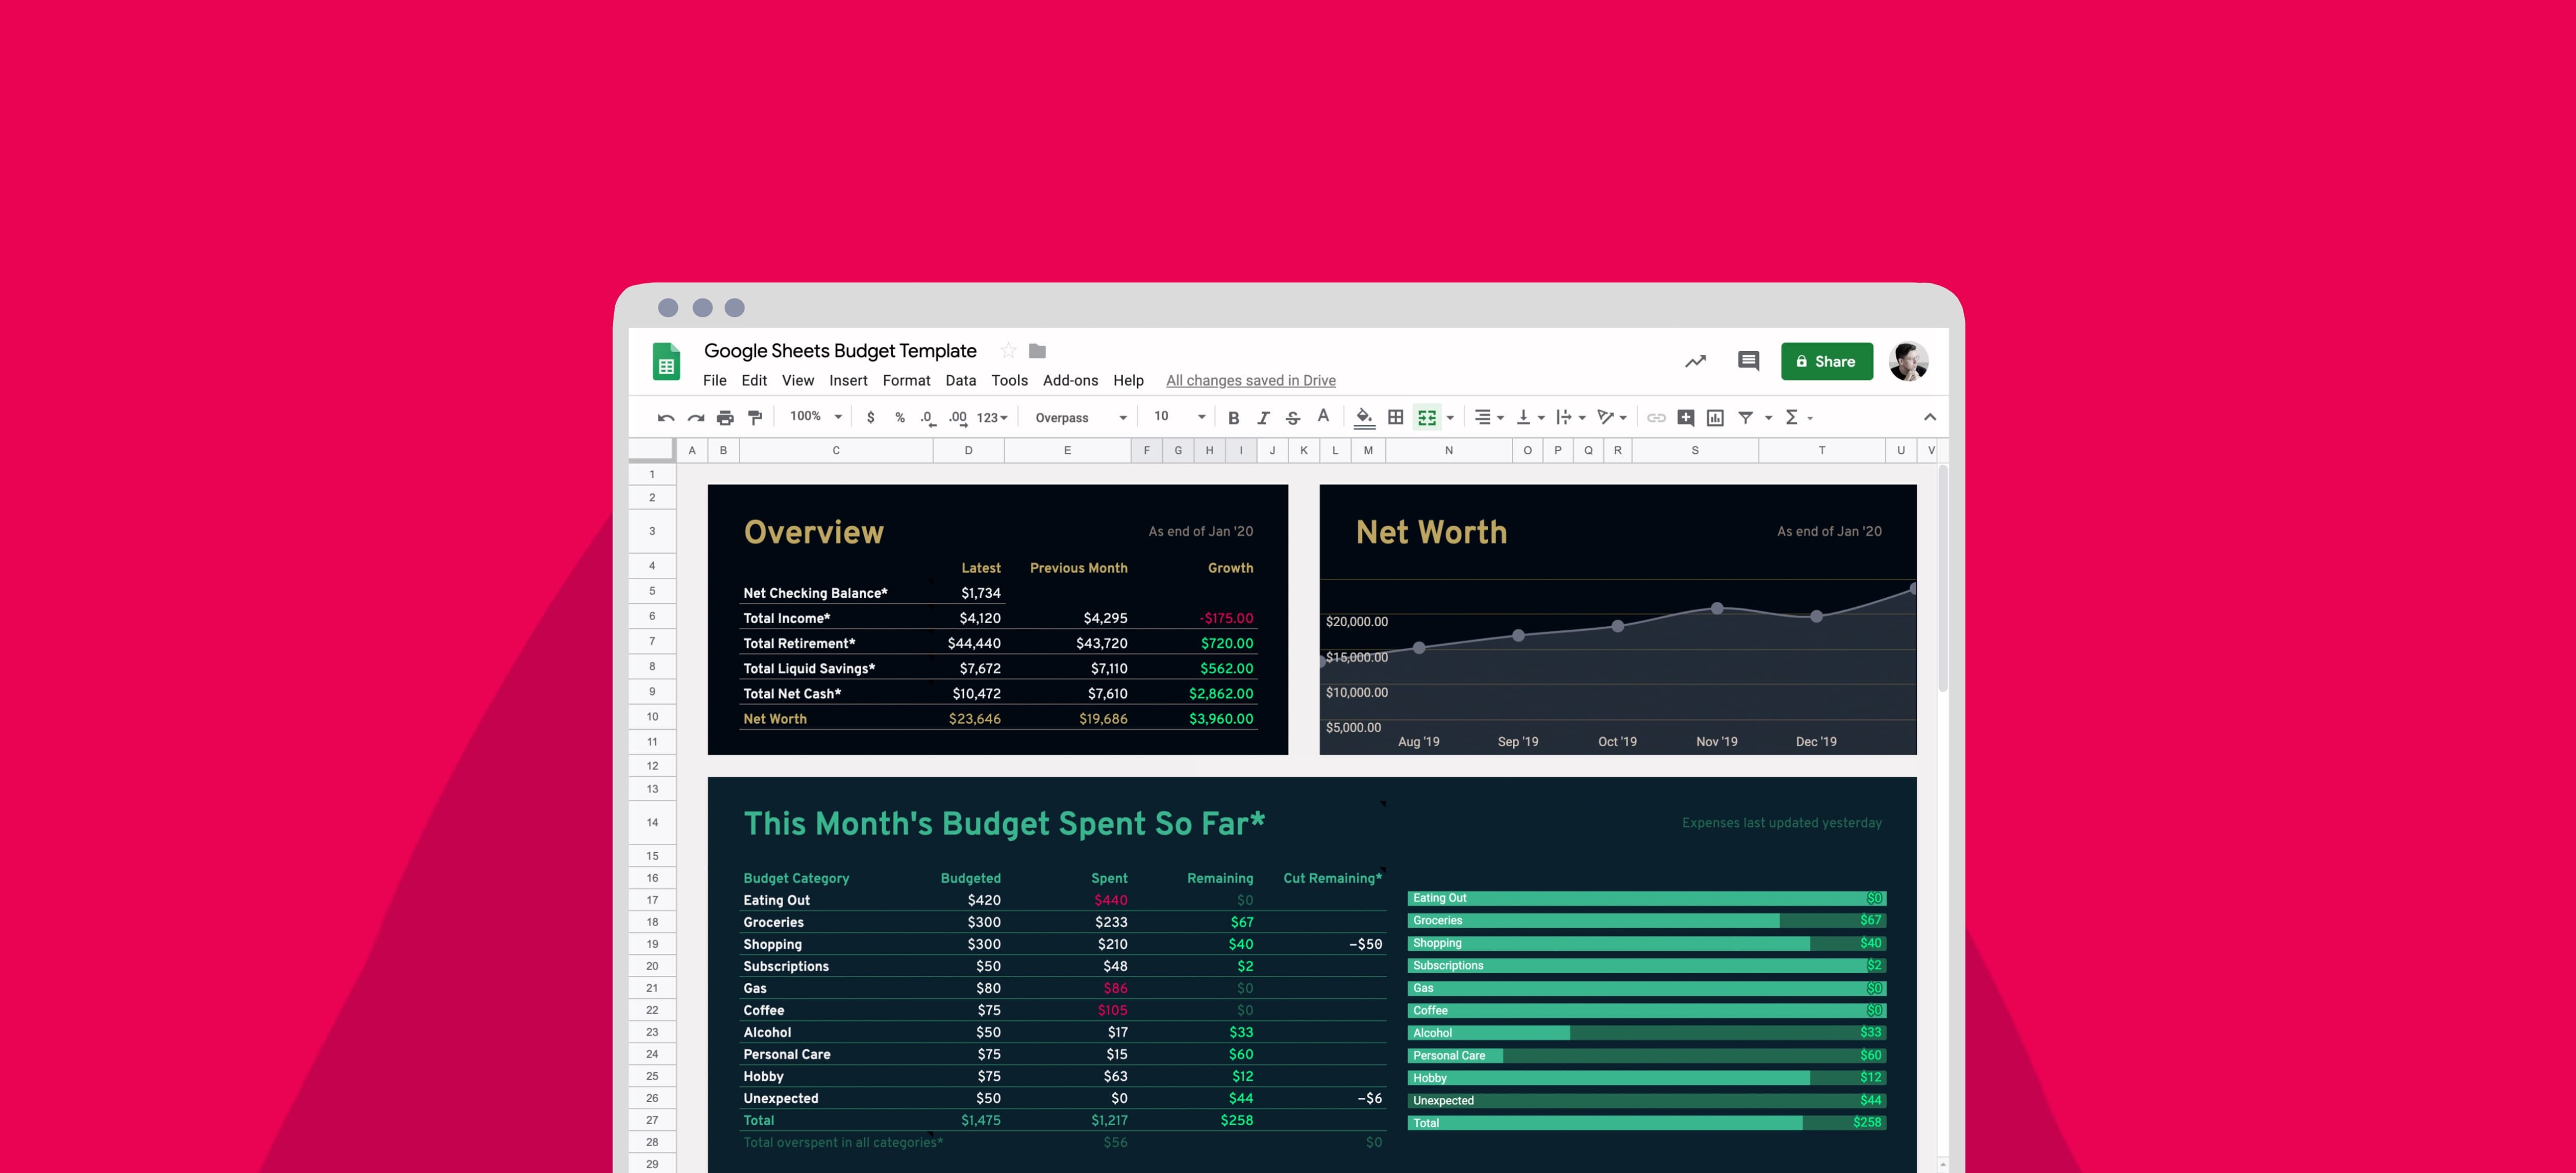Expand the merge cells type dropdown arrow
Viewport: 2576px width, 1173px height.
1450,418
